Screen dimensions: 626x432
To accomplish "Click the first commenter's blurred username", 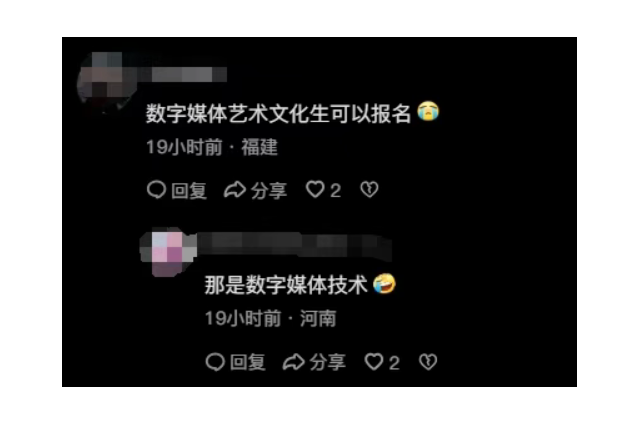I will (x=184, y=74).
